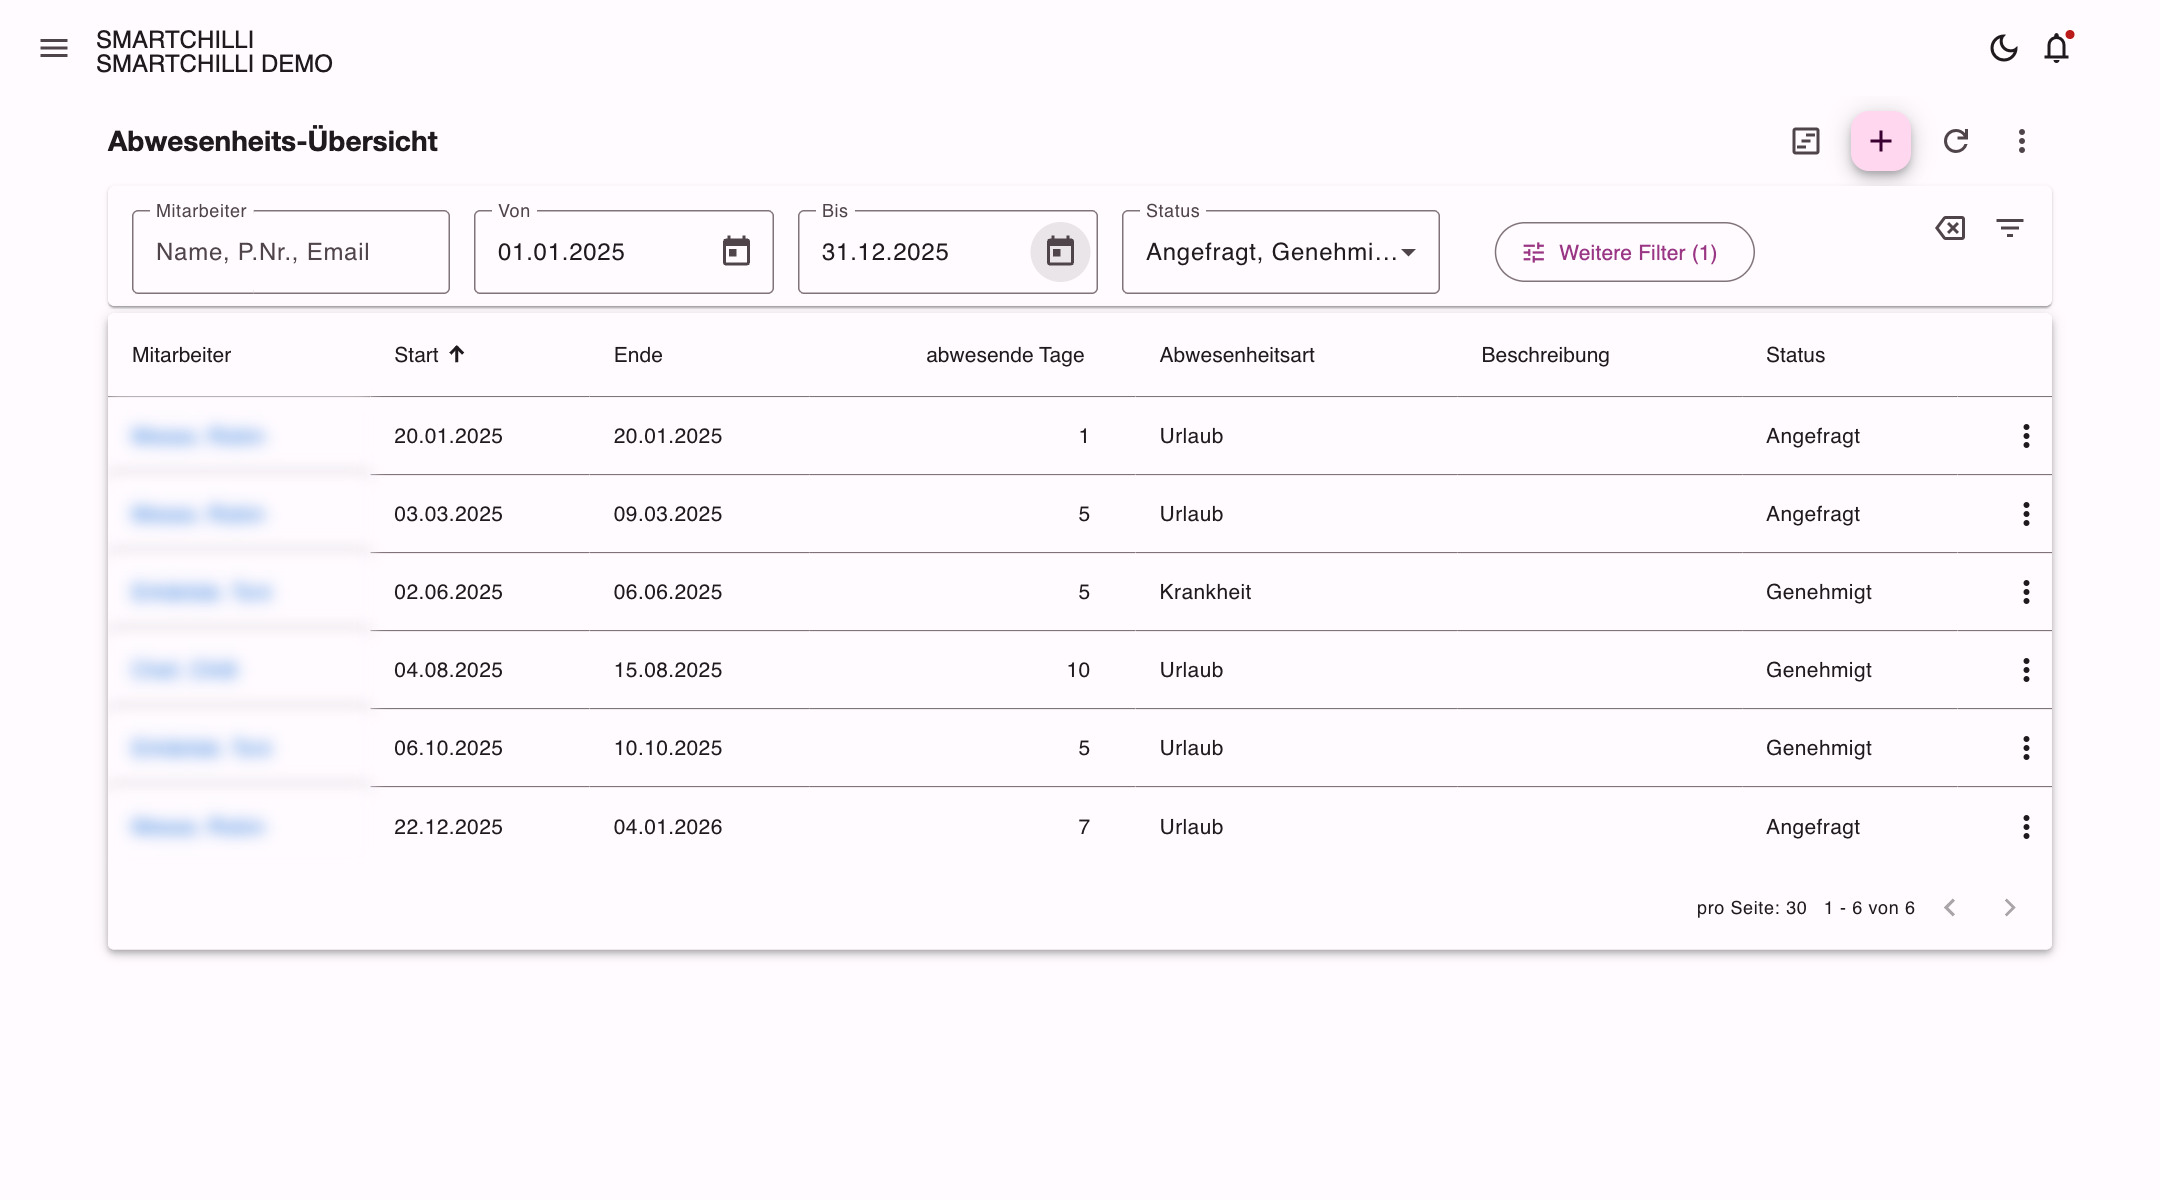This screenshot has width=2160, height=1200.
Task: Sort by Beschreibung column header
Action: 1545,355
